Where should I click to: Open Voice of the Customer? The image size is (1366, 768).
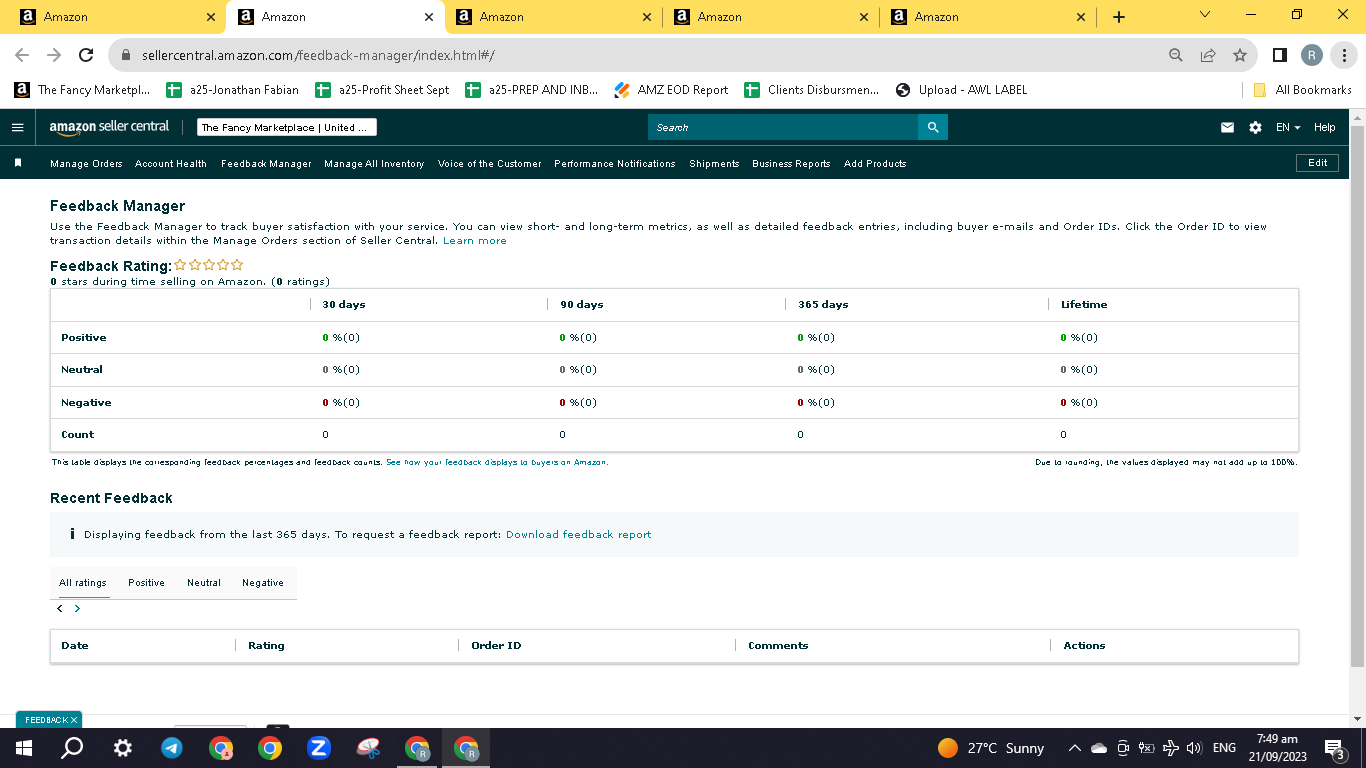[x=490, y=164]
